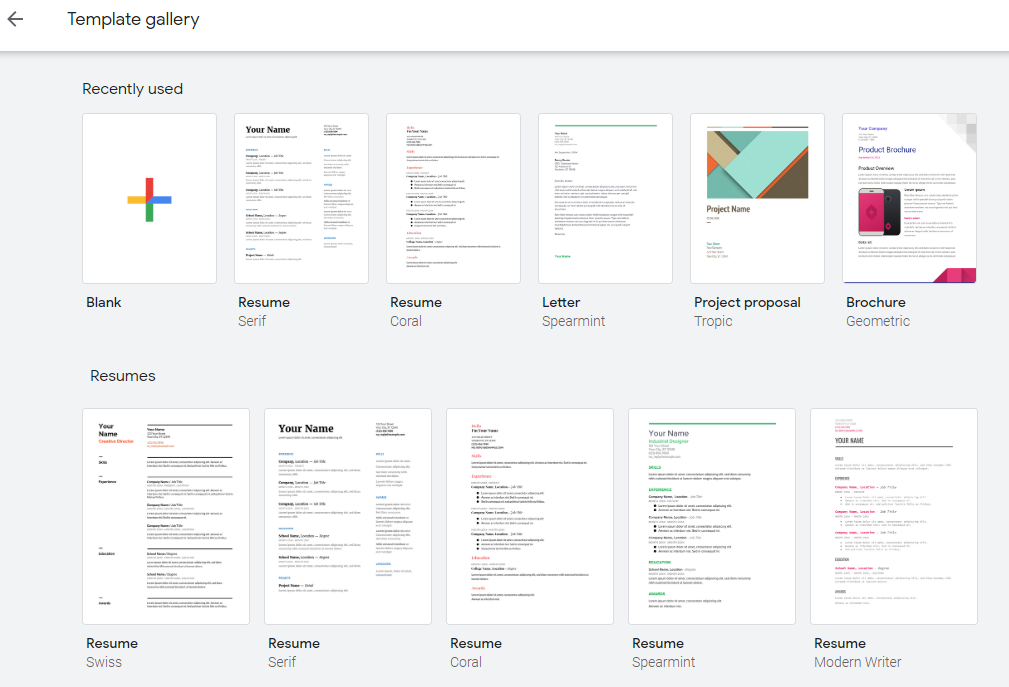The image size is (1009, 687).
Task: Choose the Resume Modern Writer thumbnail
Action: (x=894, y=517)
